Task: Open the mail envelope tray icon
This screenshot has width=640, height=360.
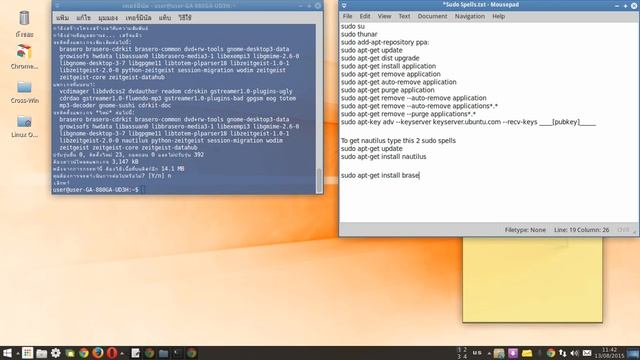Action: coord(587,353)
